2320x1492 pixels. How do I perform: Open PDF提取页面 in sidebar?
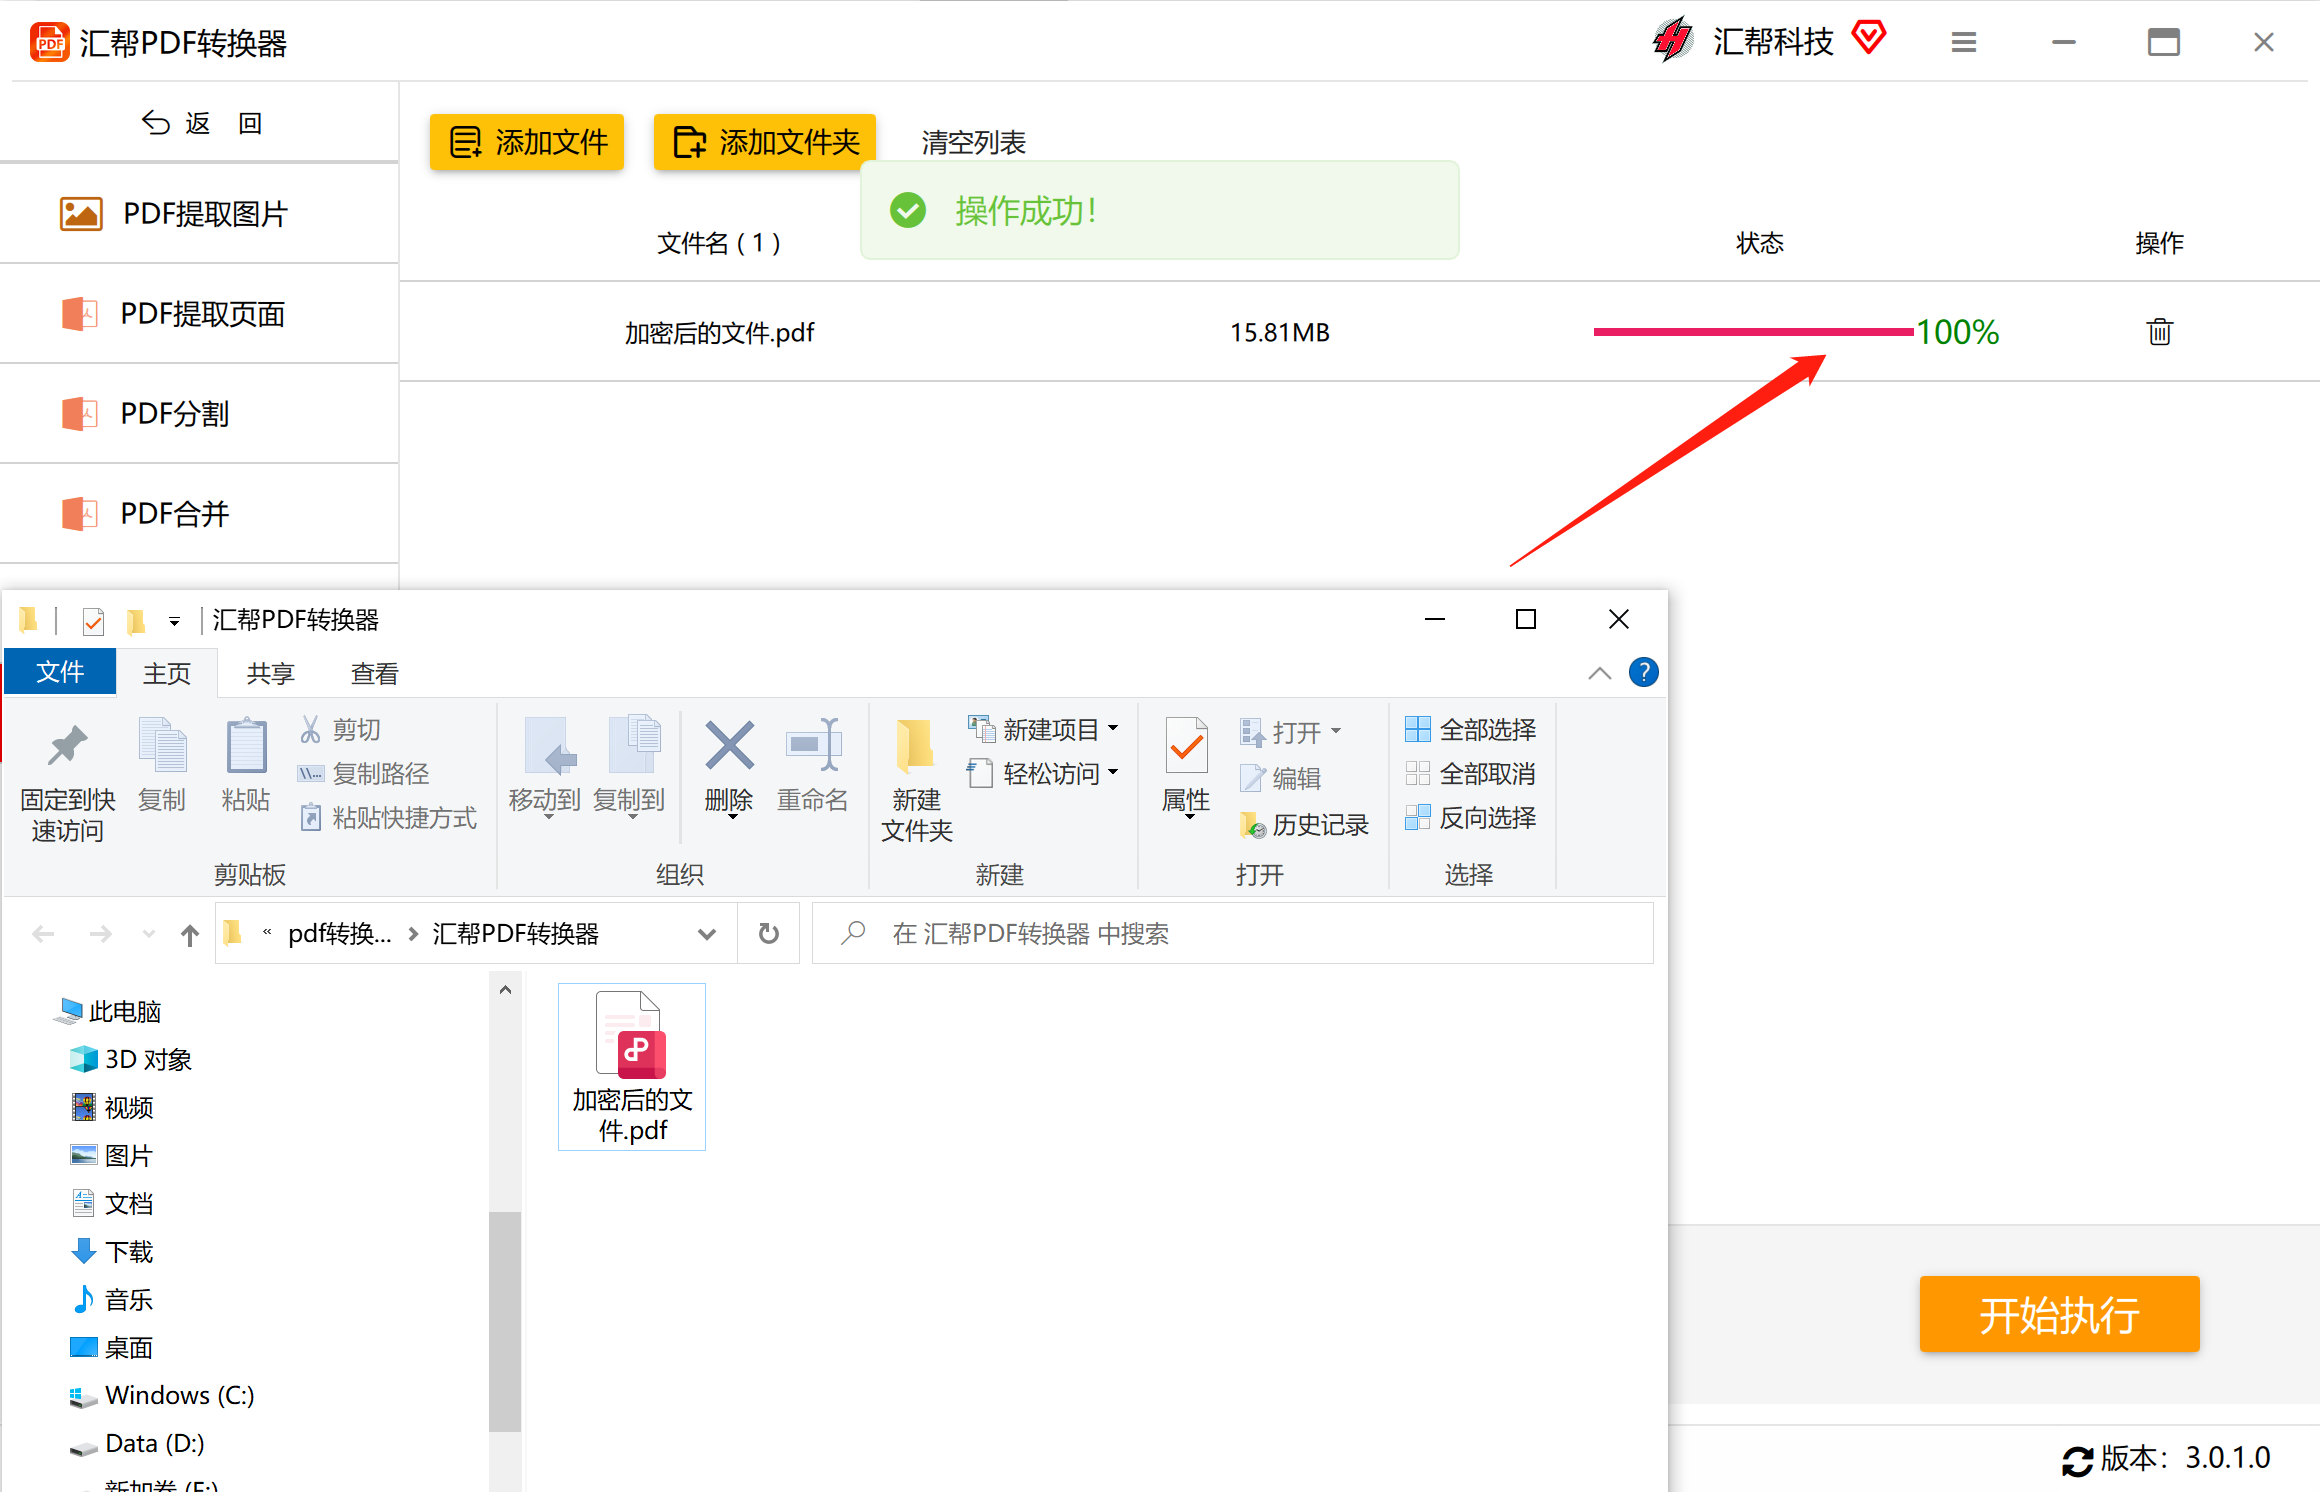click(199, 314)
